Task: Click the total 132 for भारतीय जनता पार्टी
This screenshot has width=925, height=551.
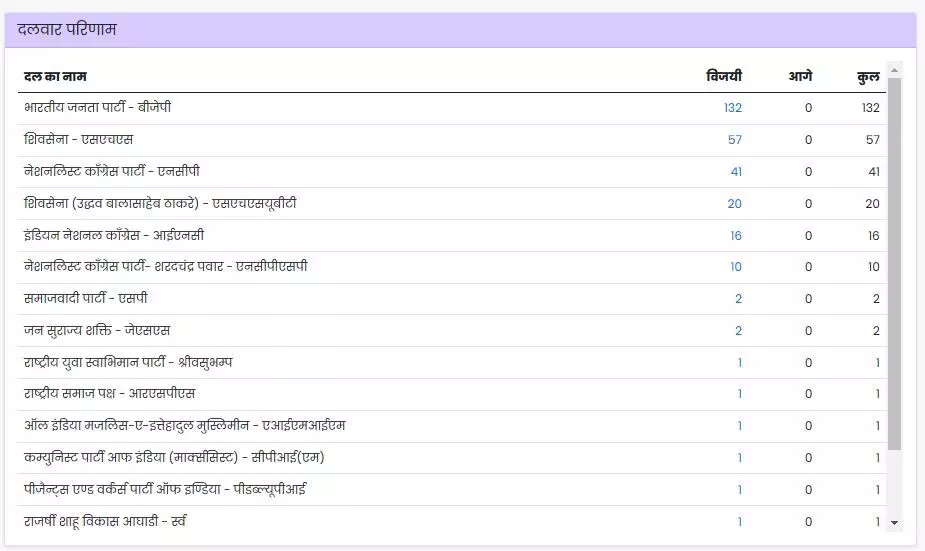Action: click(x=870, y=108)
